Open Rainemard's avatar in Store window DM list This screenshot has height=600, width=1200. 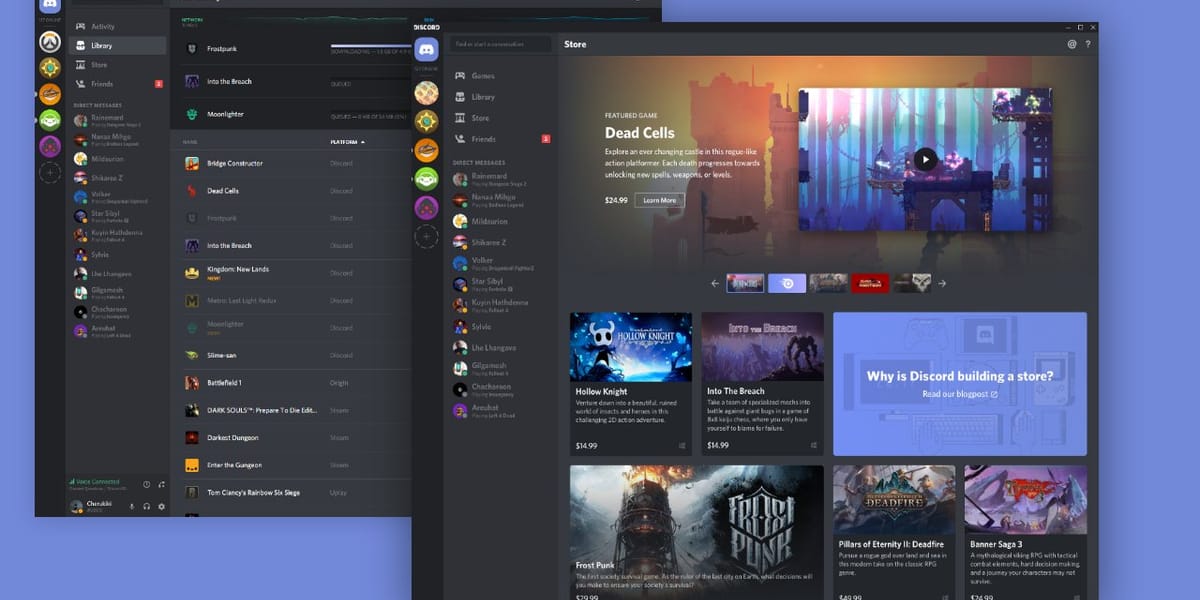(x=460, y=179)
